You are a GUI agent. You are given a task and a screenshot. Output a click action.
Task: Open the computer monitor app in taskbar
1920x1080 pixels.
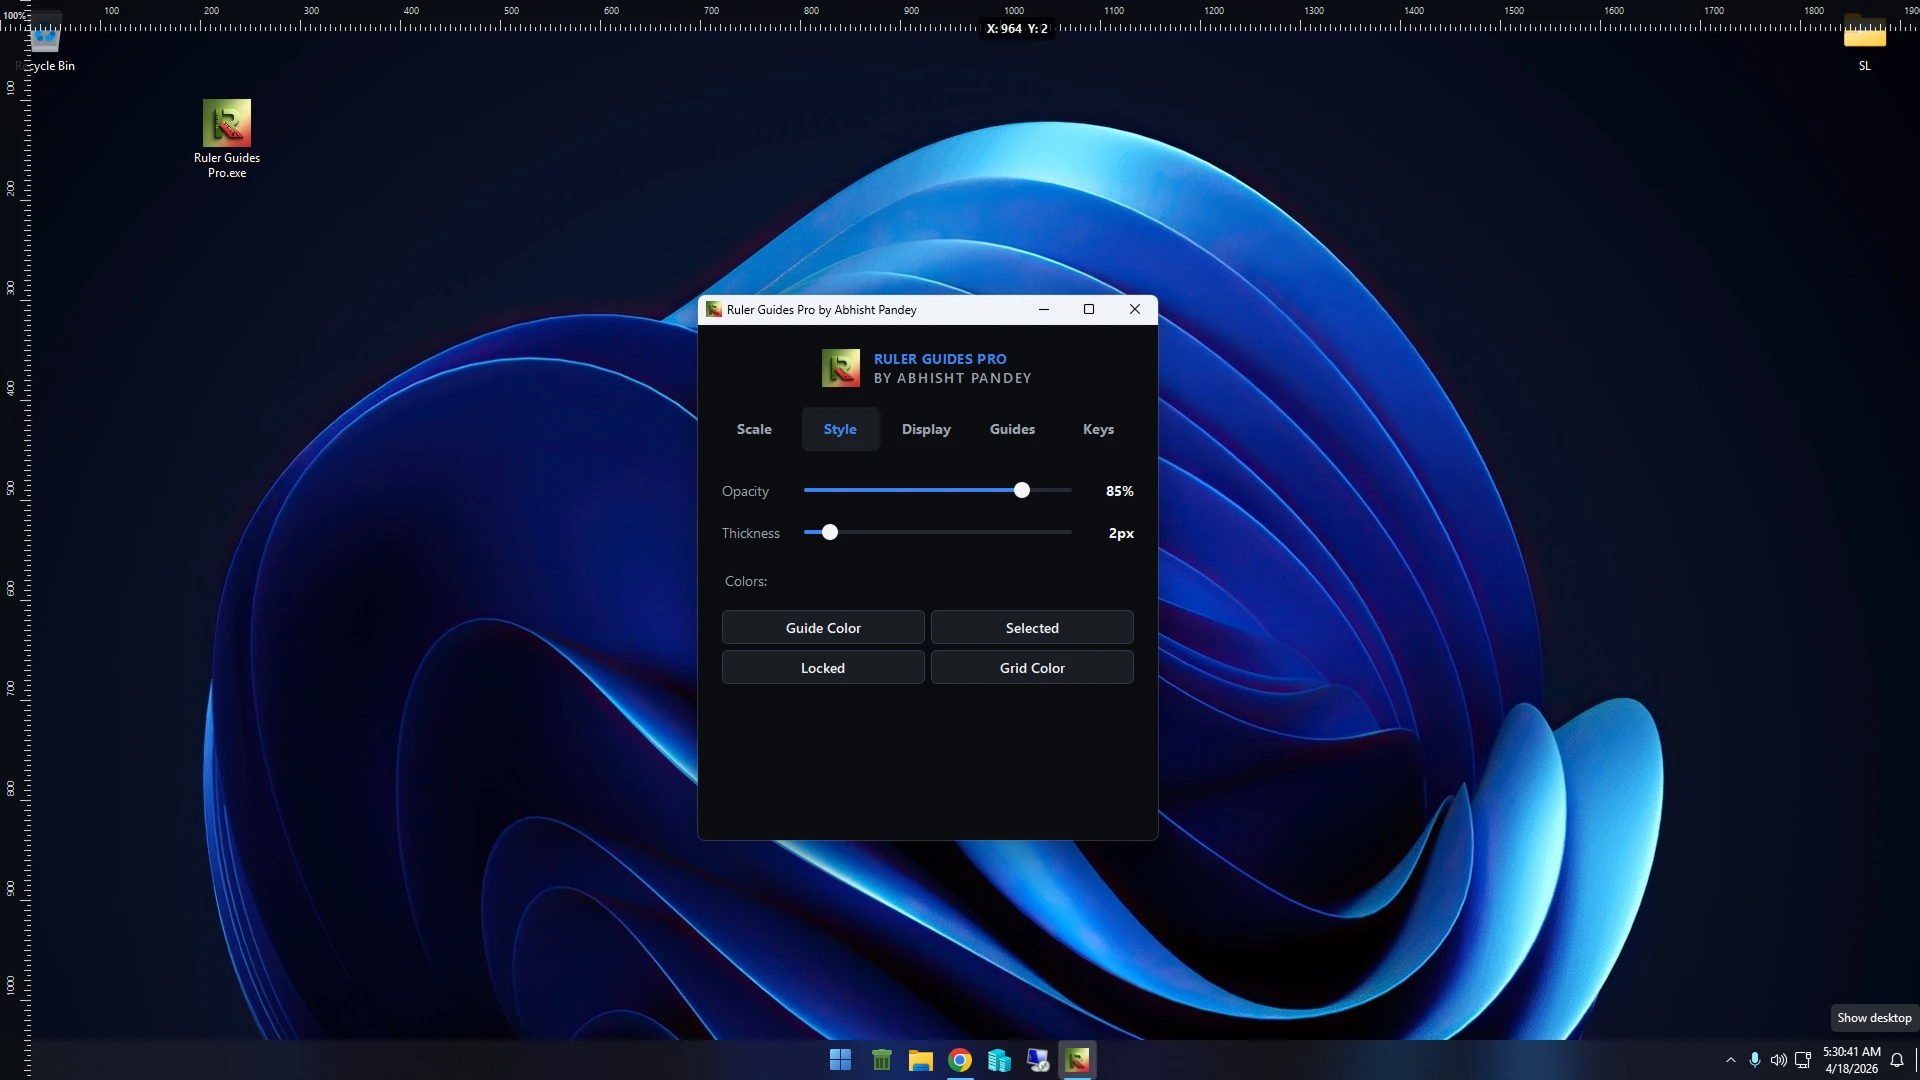(1038, 1060)
